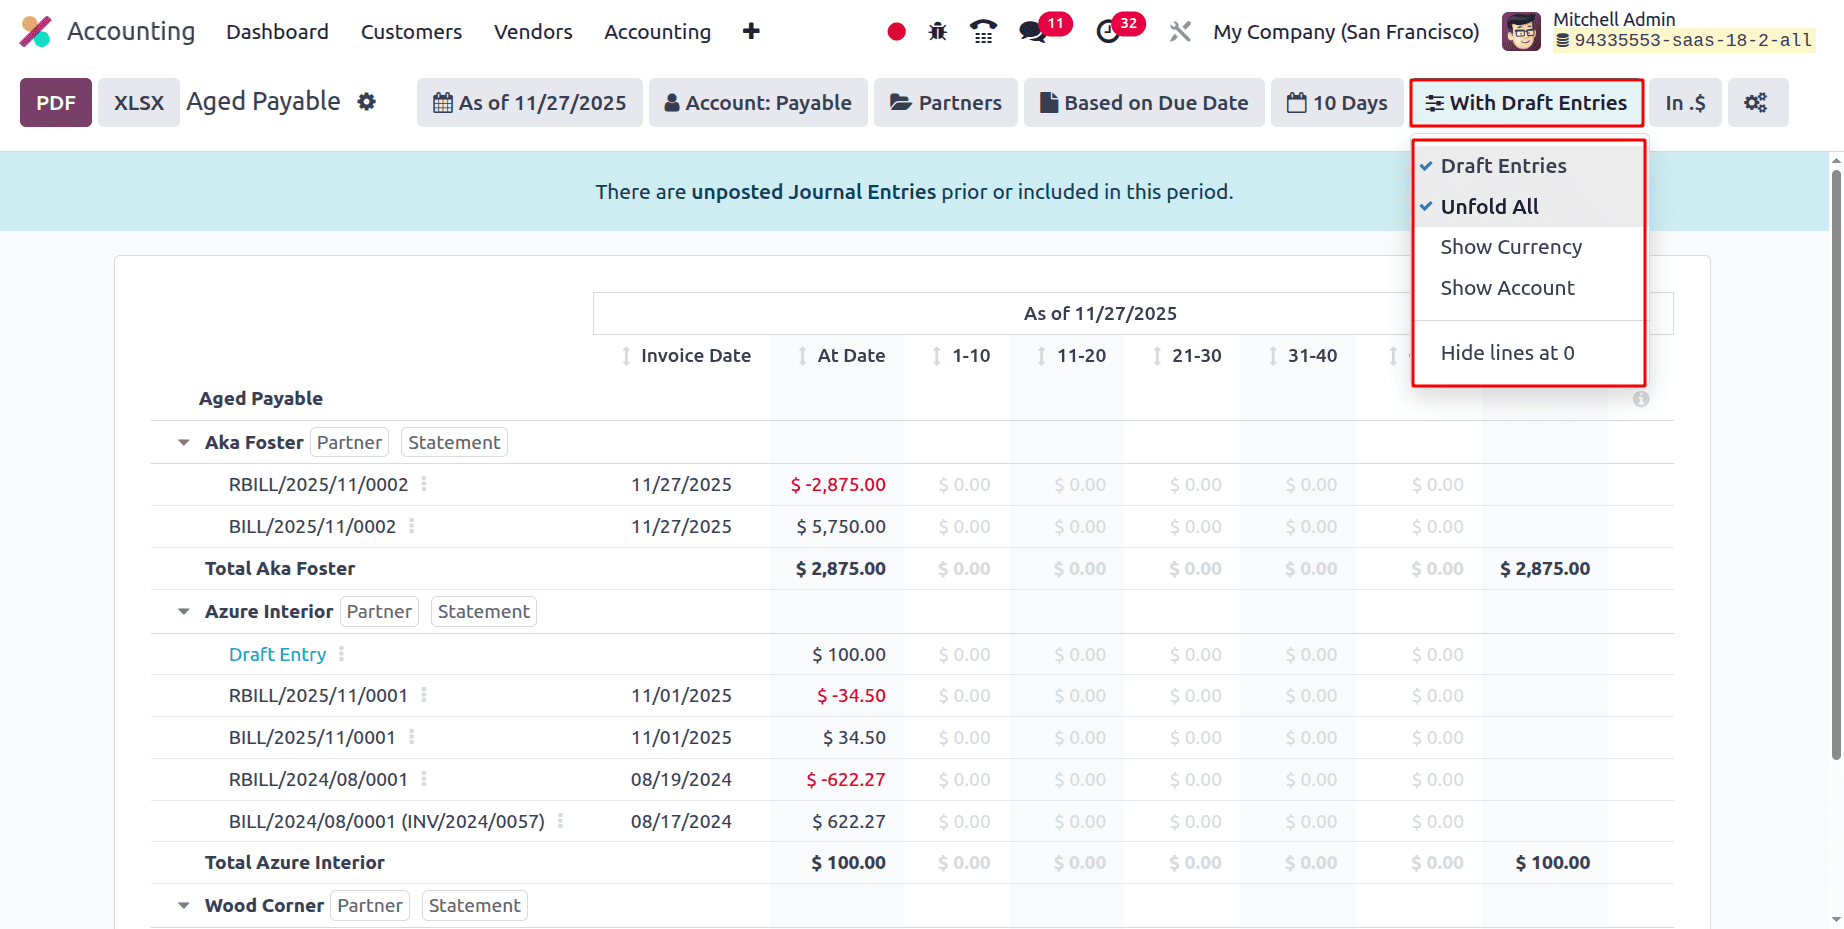Open the three-dot menu for RBILL/2024/08/0001
Viewport: 1844px width, 929px height.
tap(424, 779)
